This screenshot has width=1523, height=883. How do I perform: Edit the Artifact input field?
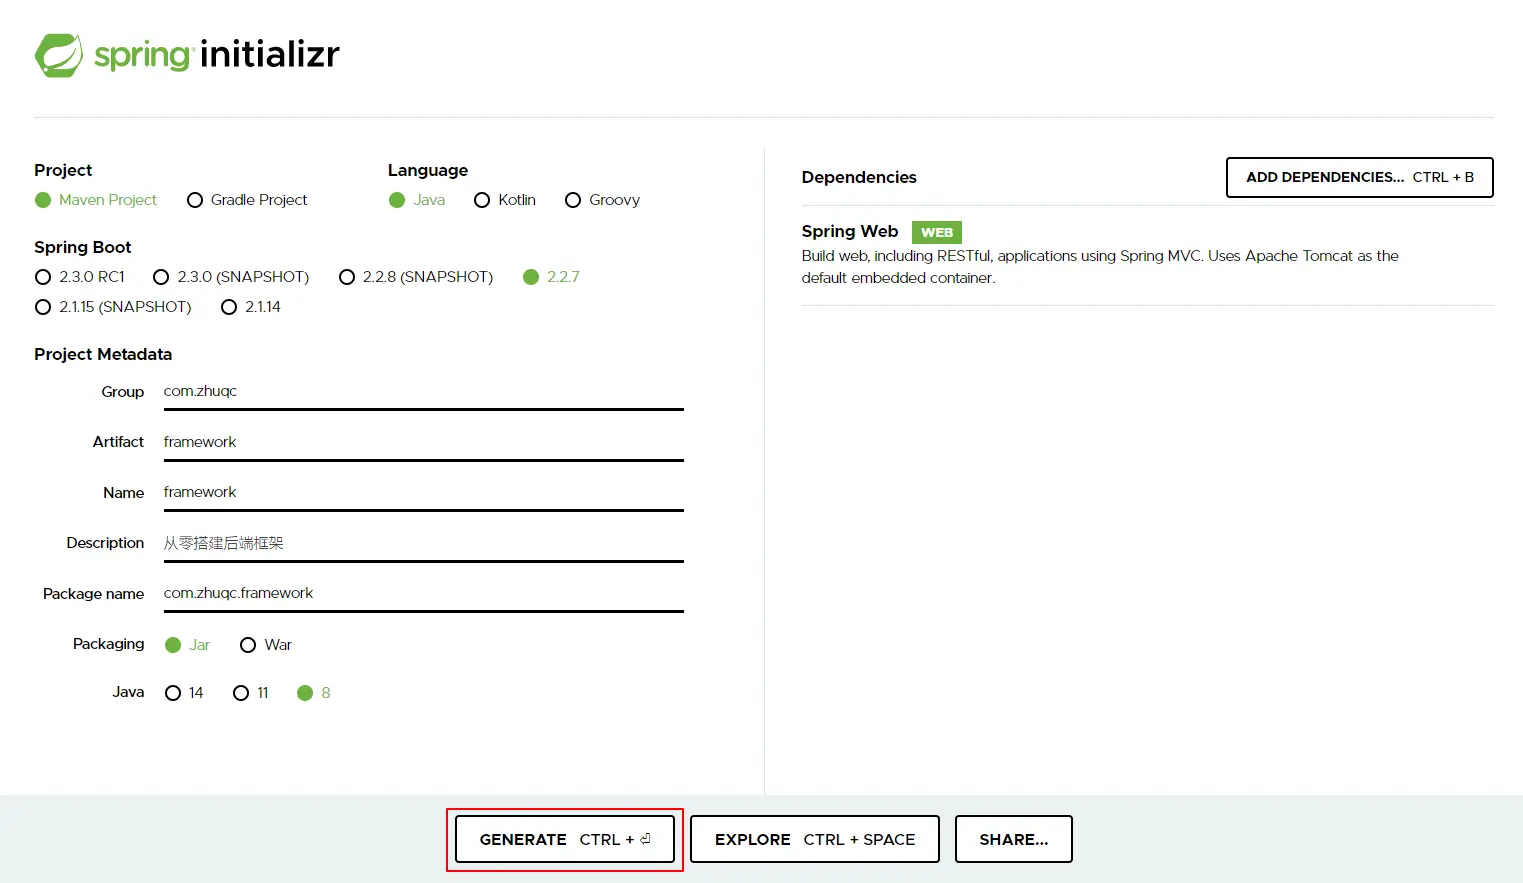(424, 443)
